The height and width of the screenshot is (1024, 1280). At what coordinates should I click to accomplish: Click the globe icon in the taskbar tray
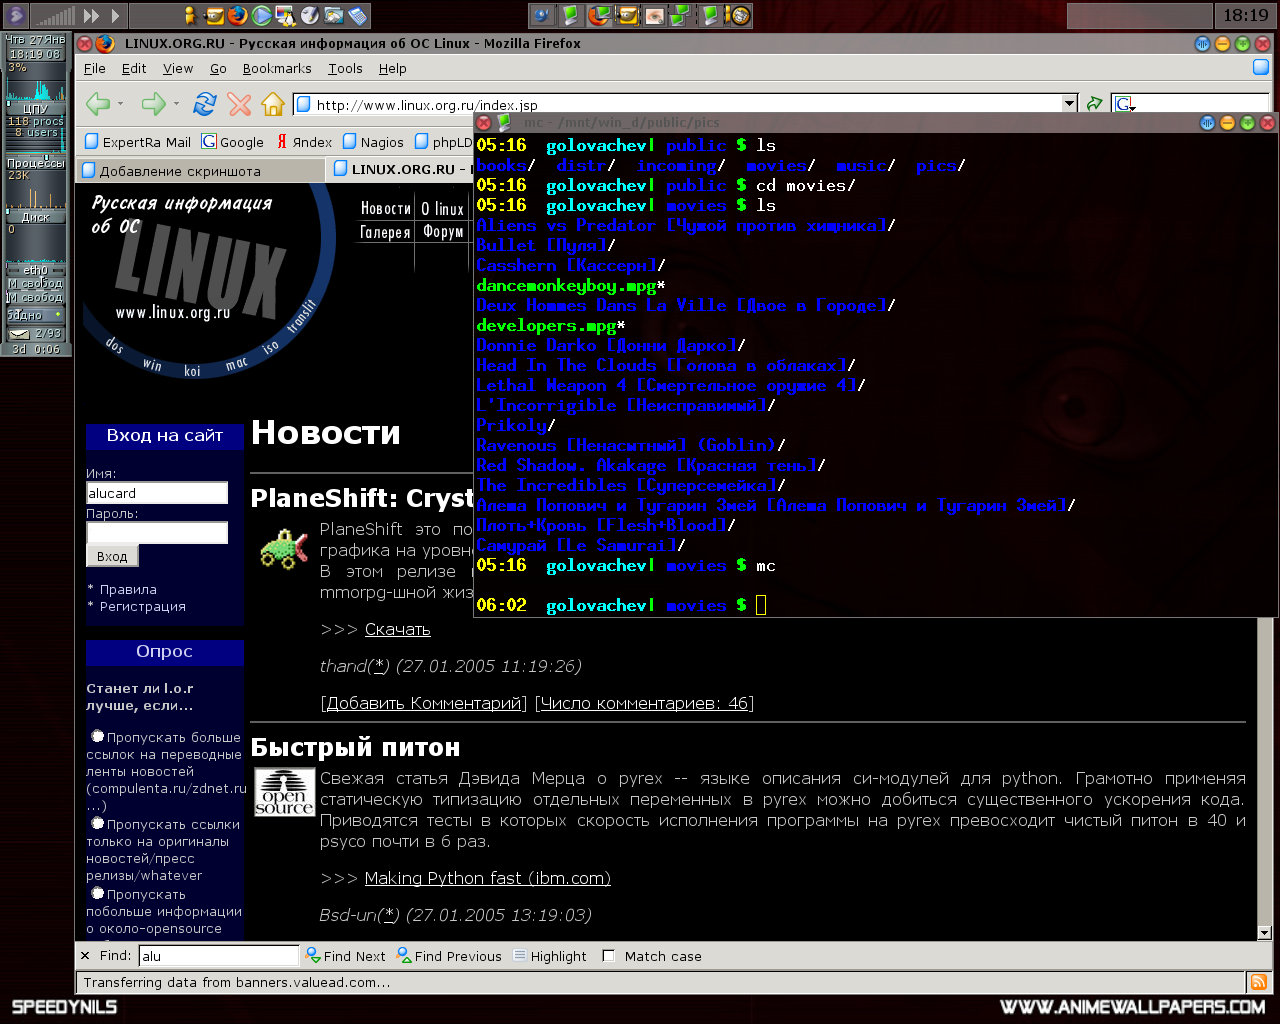[x=542, y=15]
